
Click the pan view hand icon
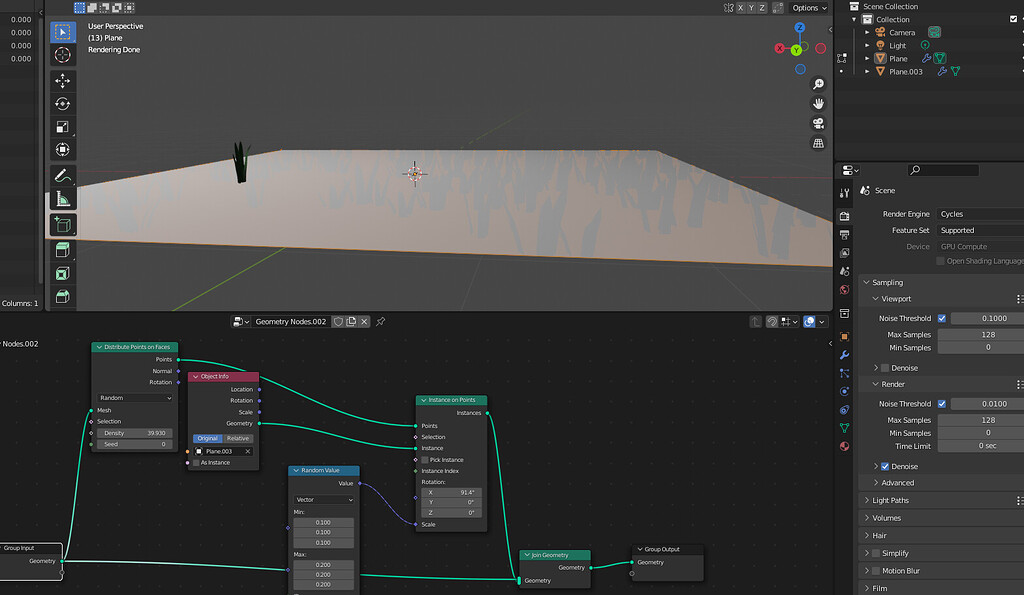point(818,104)
